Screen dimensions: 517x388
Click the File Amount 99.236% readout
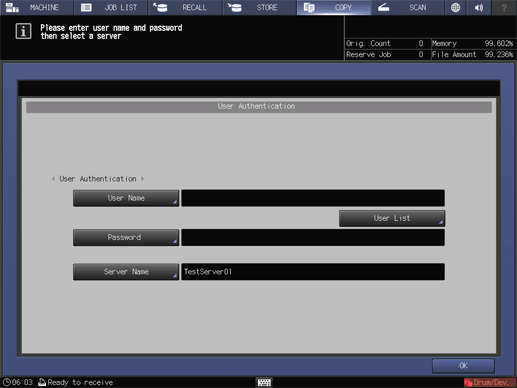[473, 55]
